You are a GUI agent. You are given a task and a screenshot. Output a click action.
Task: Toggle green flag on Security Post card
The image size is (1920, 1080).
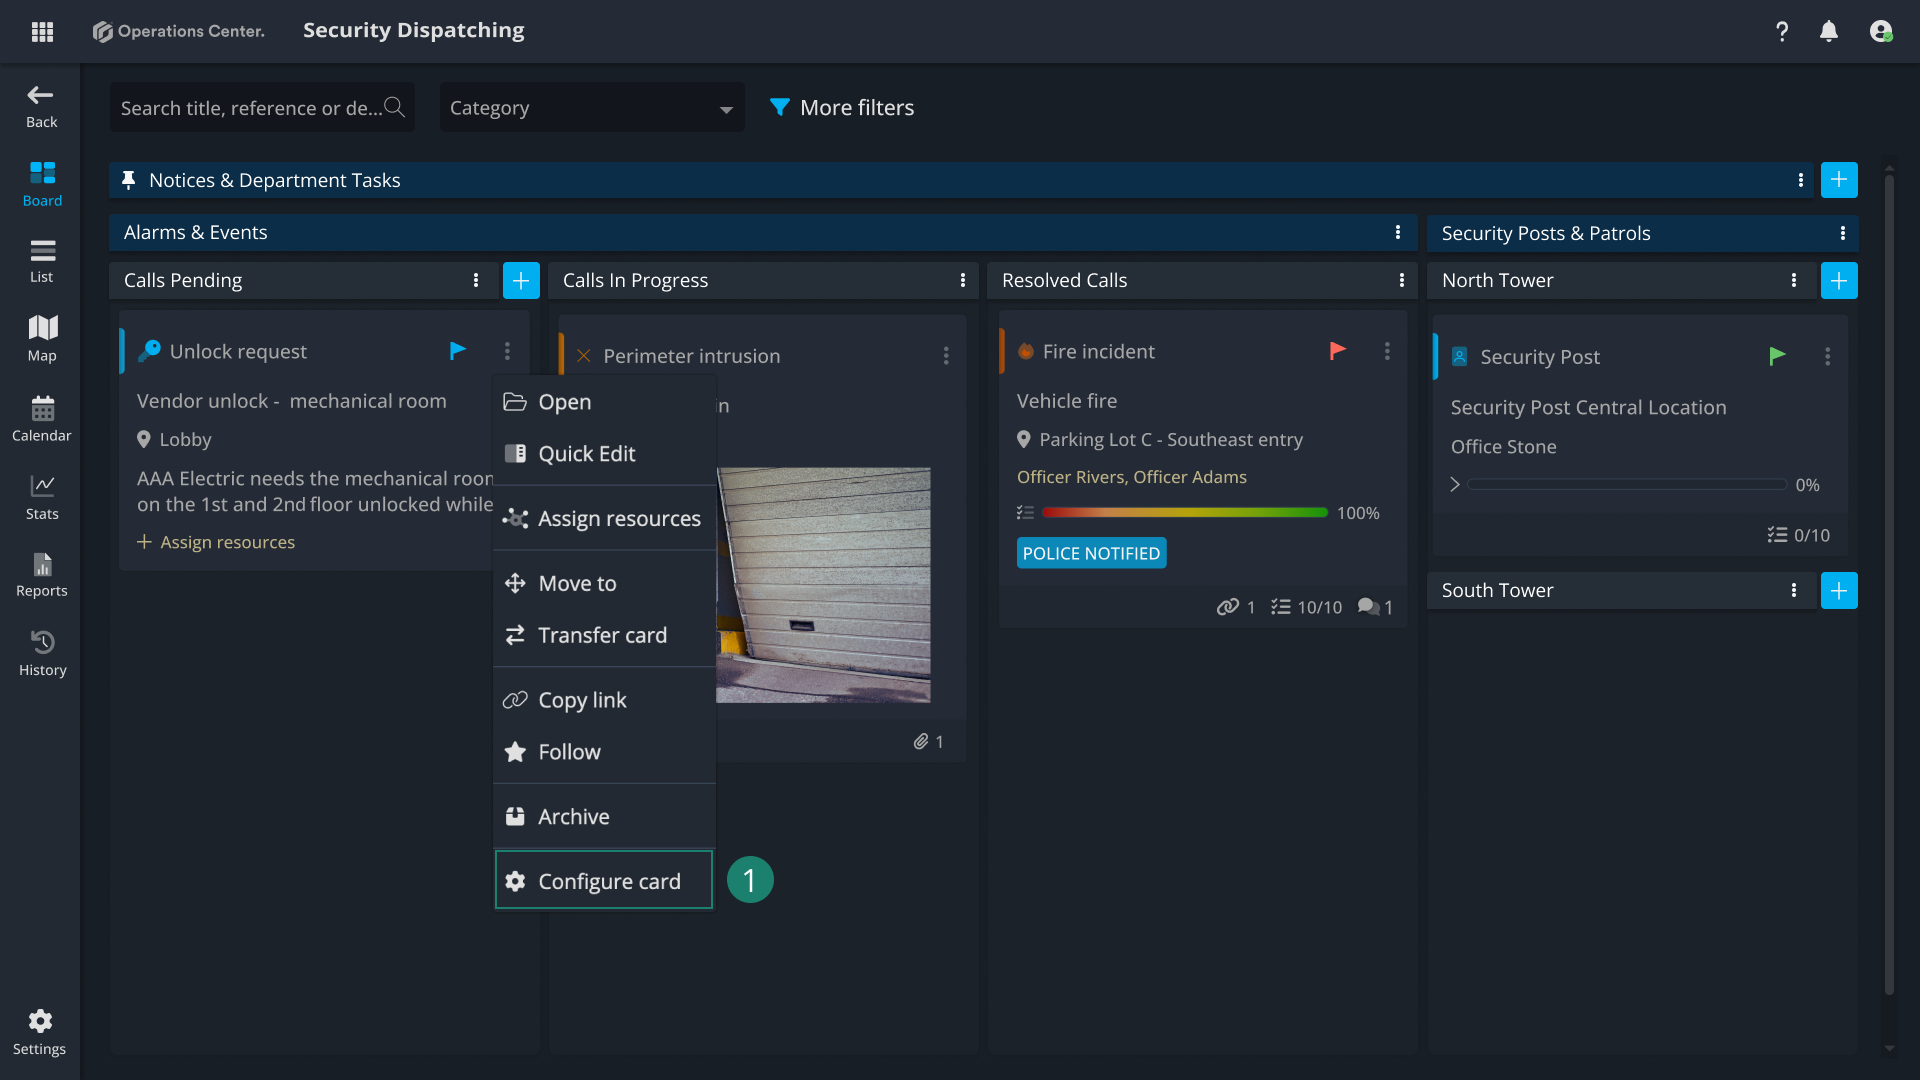[1777, 356]
